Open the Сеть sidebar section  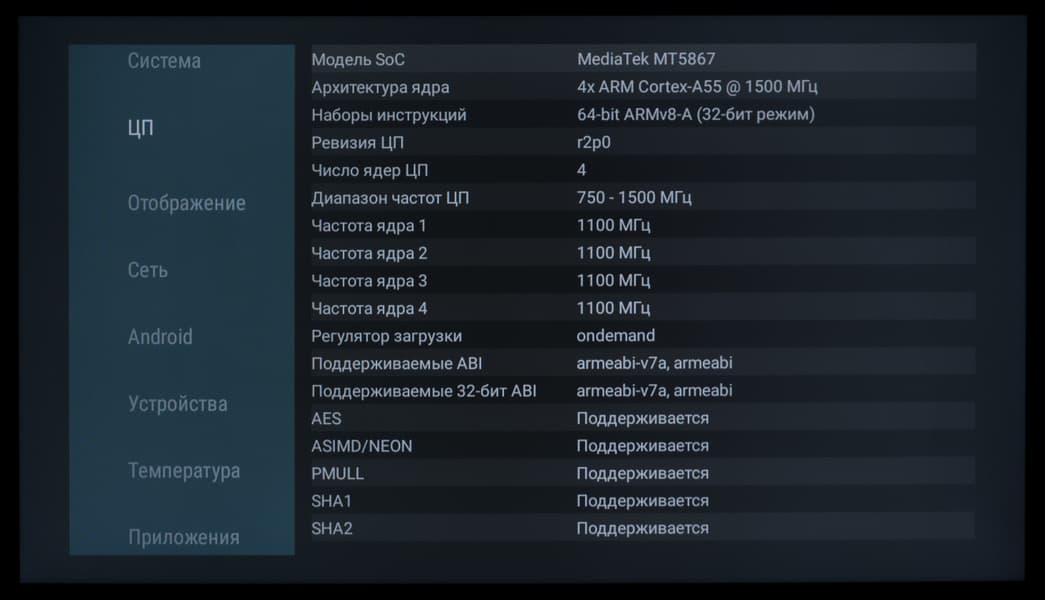(x=148, y=270)
